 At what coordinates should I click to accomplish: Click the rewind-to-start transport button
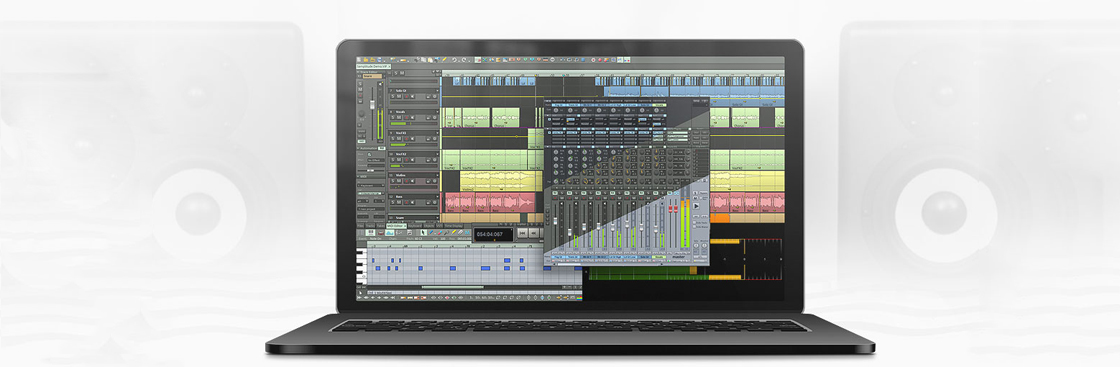coord(522,233)
